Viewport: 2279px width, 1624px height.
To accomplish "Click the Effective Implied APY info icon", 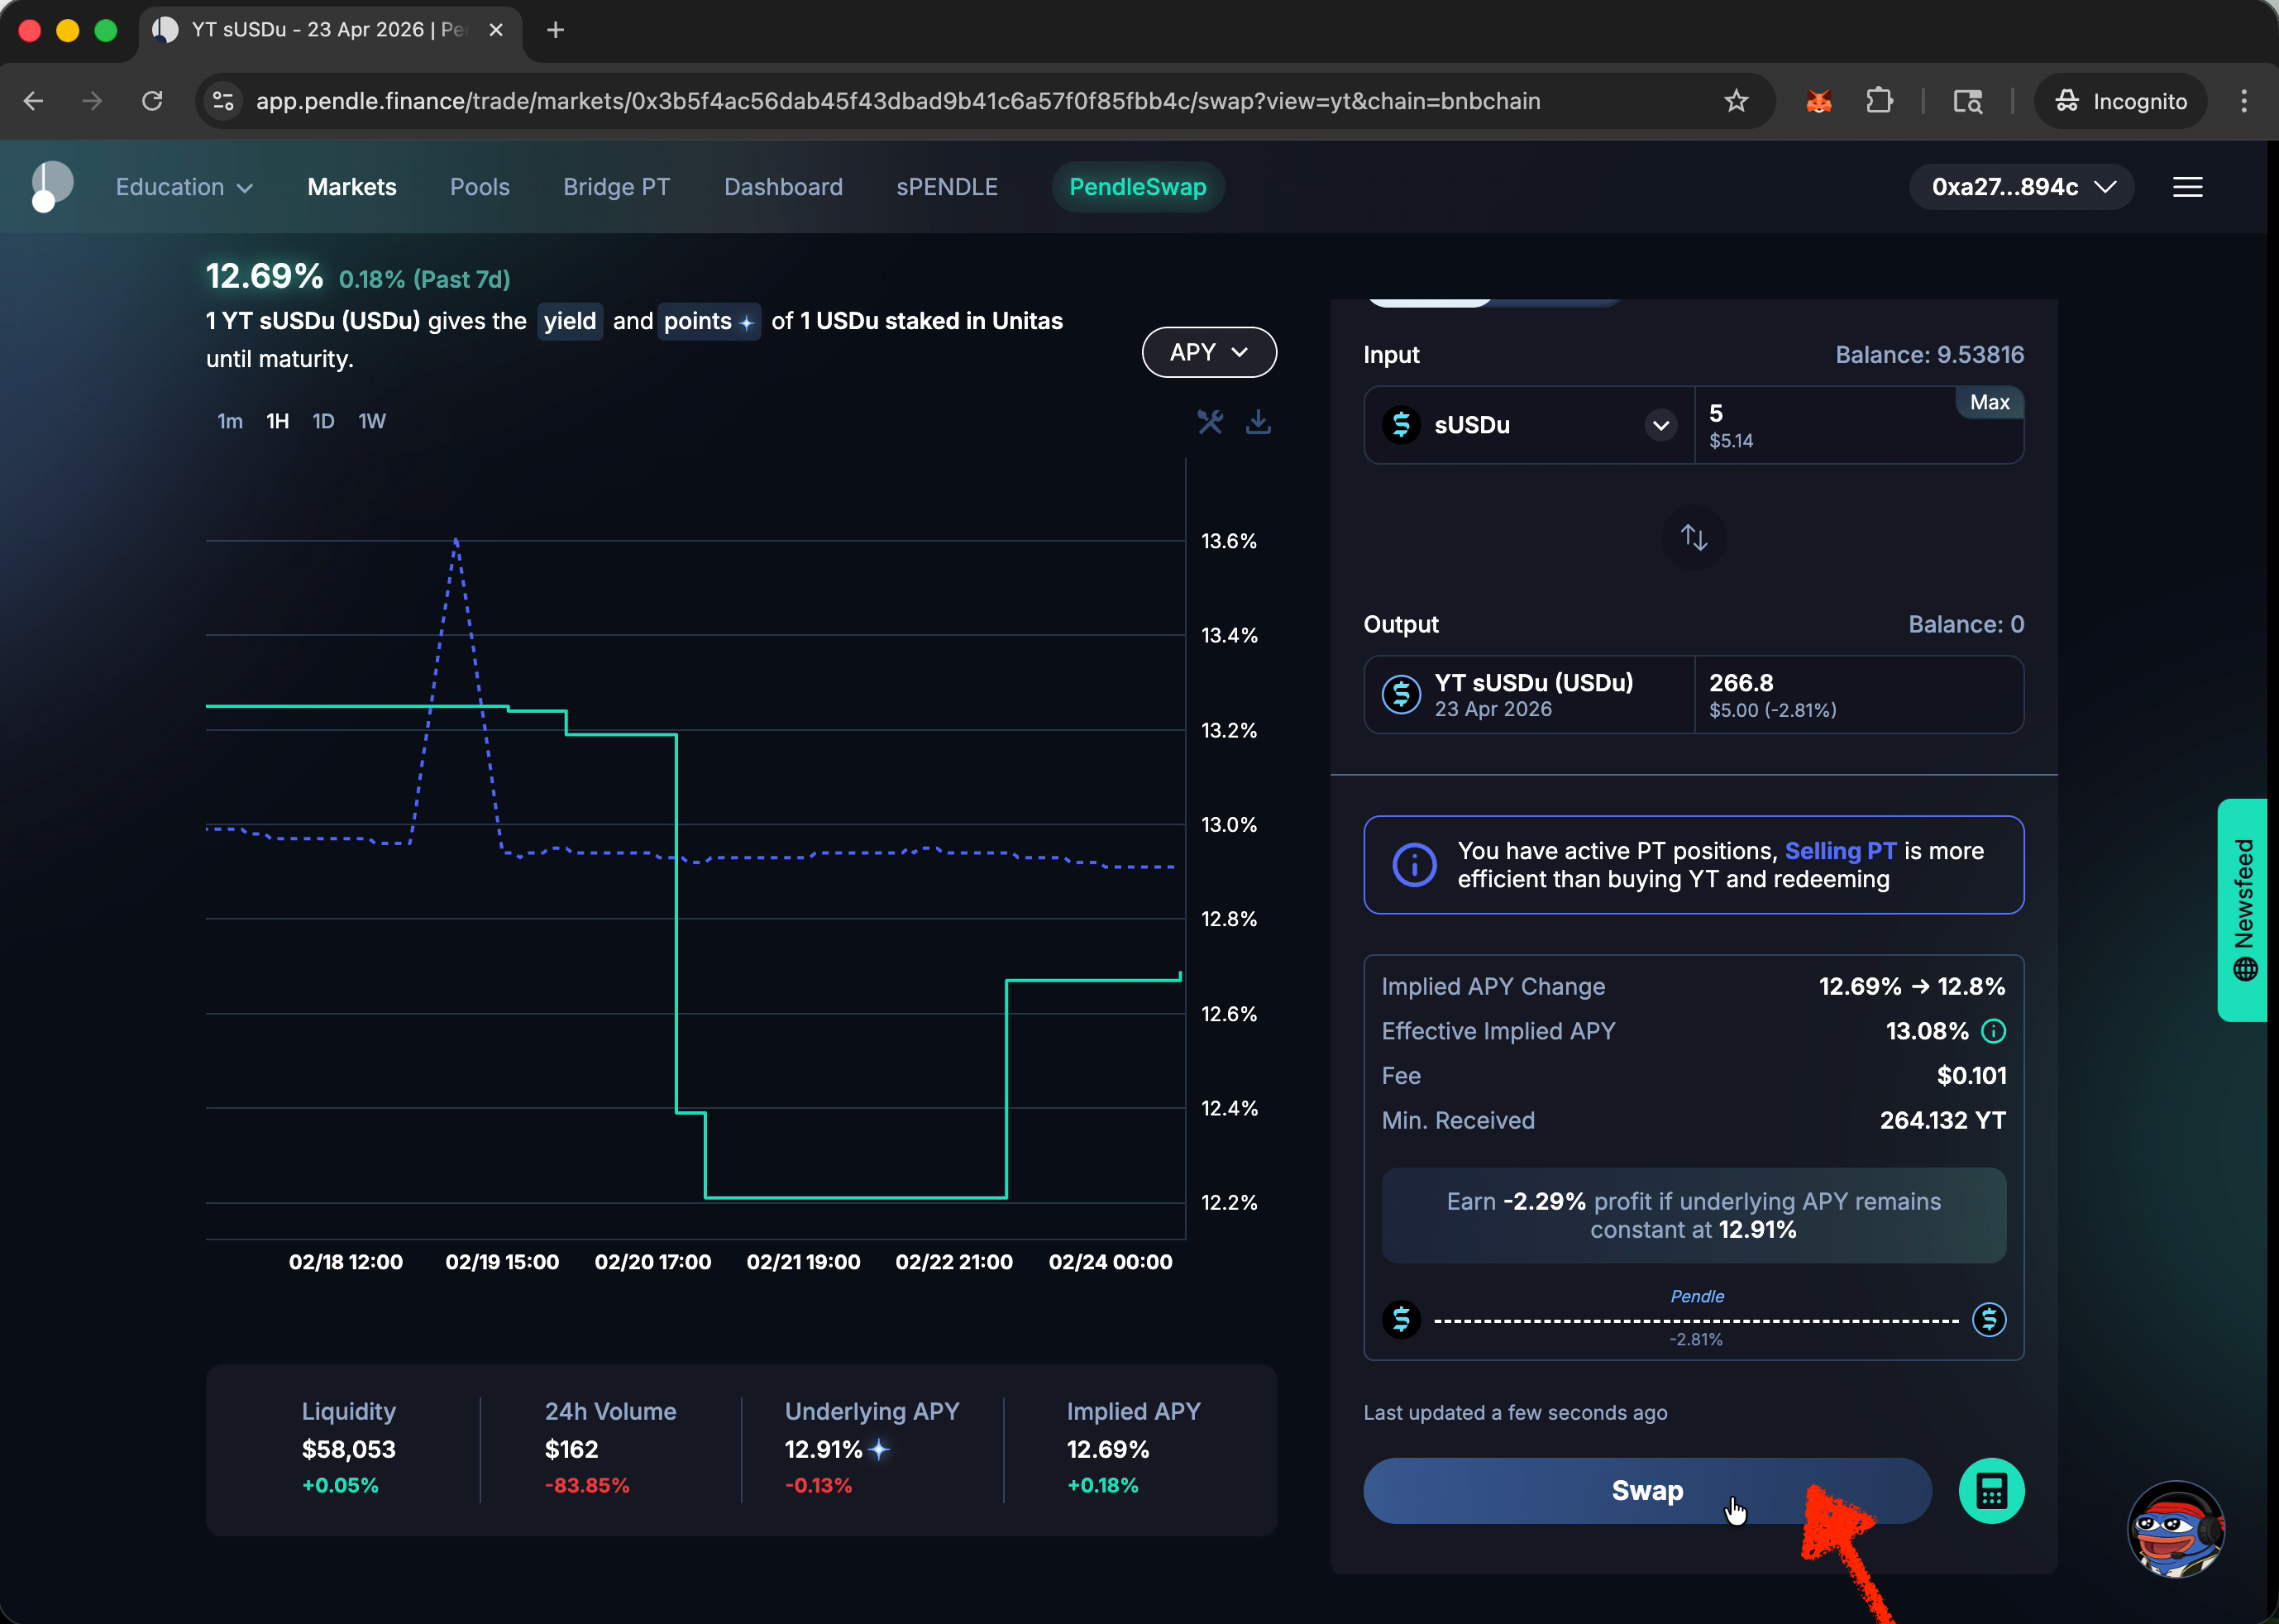I will (x=1993, y=1031).
